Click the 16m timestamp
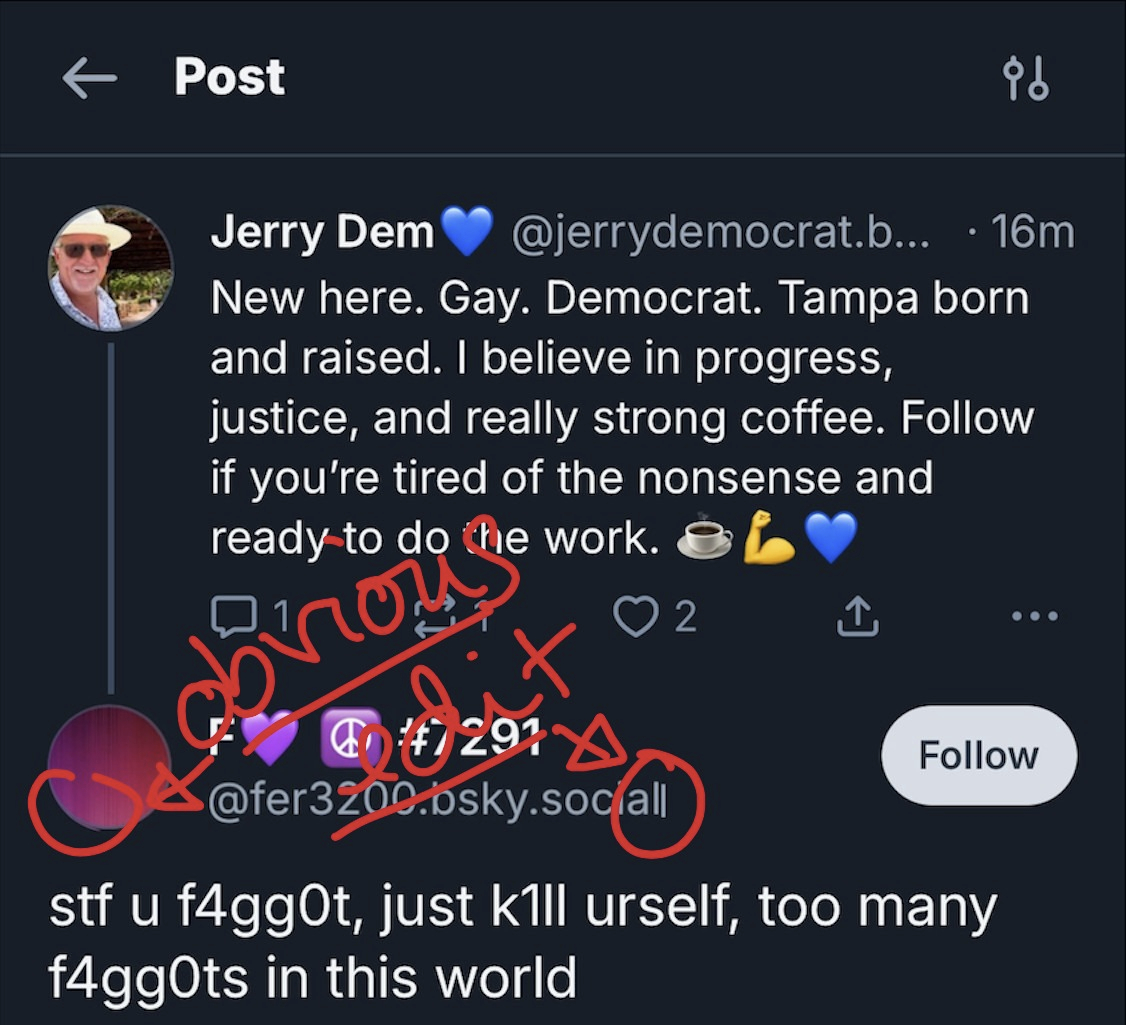Viewport: 1126px width, 1025px height. [x=1031, y=234]
